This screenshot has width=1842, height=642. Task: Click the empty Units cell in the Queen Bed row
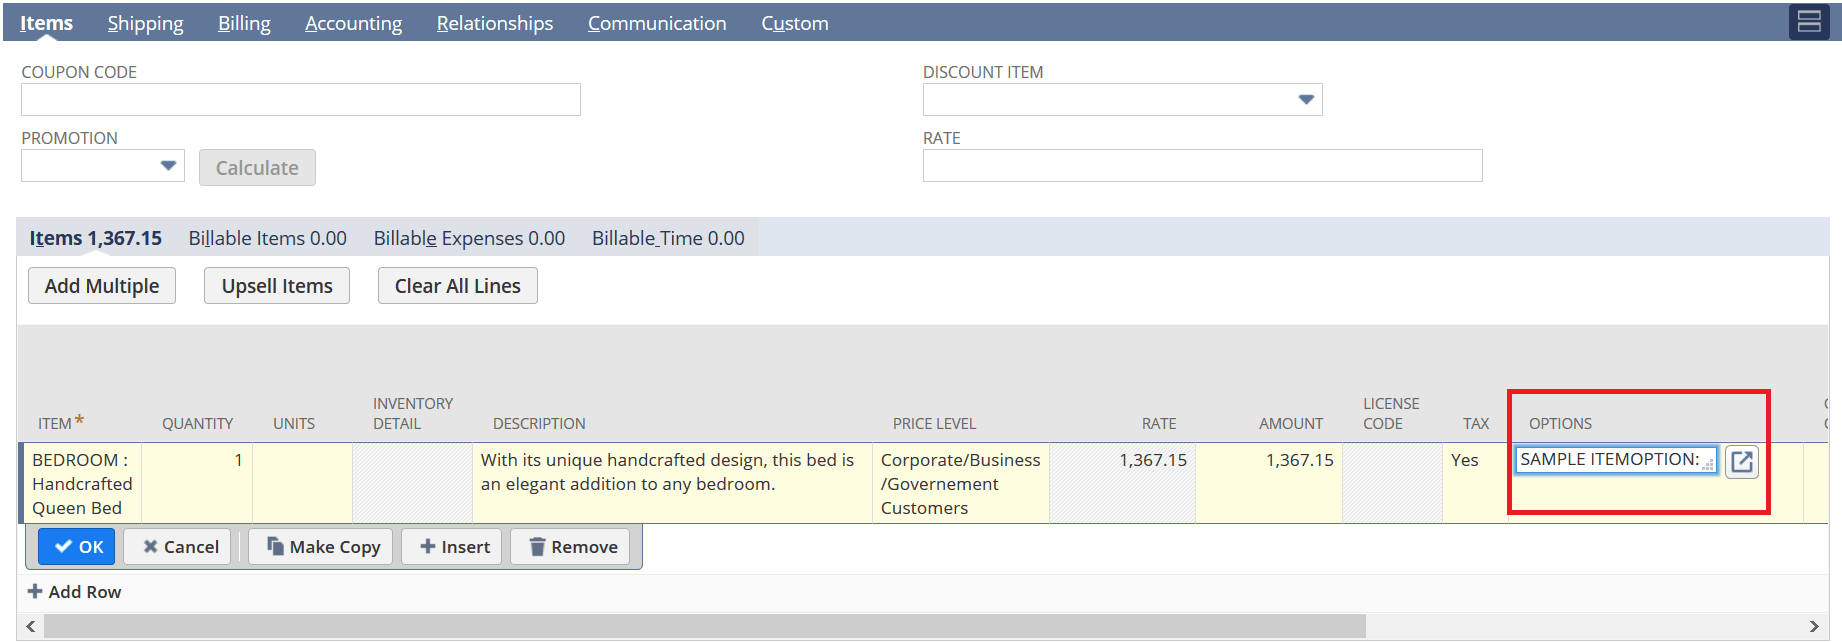302,484
